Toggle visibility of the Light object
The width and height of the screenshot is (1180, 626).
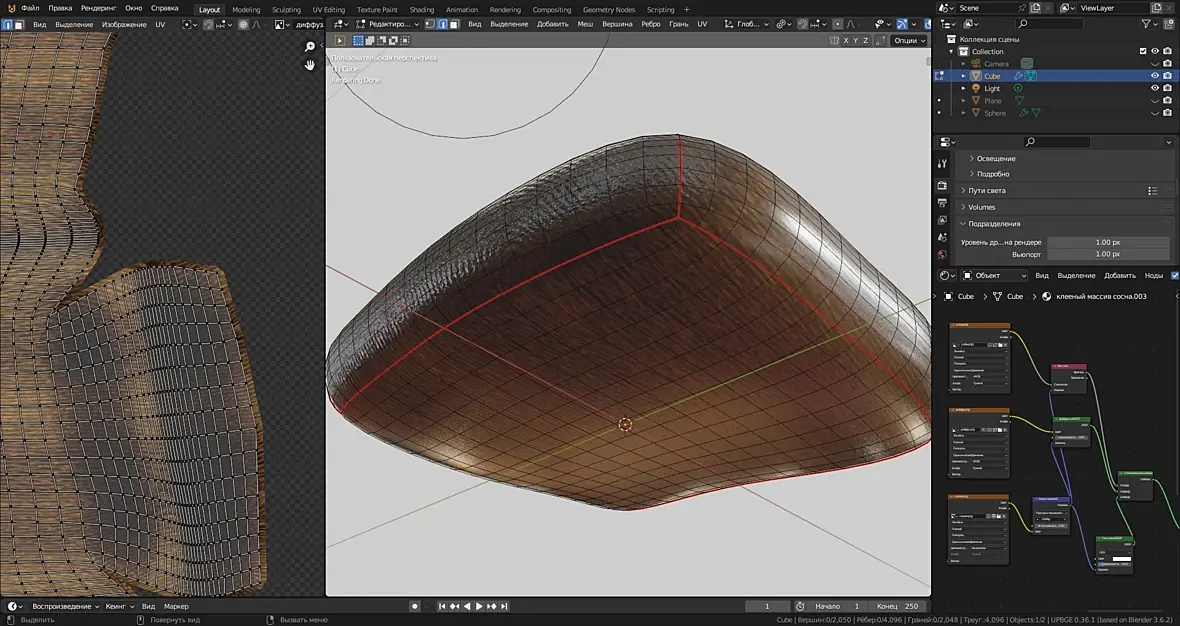coord(1154,88)
